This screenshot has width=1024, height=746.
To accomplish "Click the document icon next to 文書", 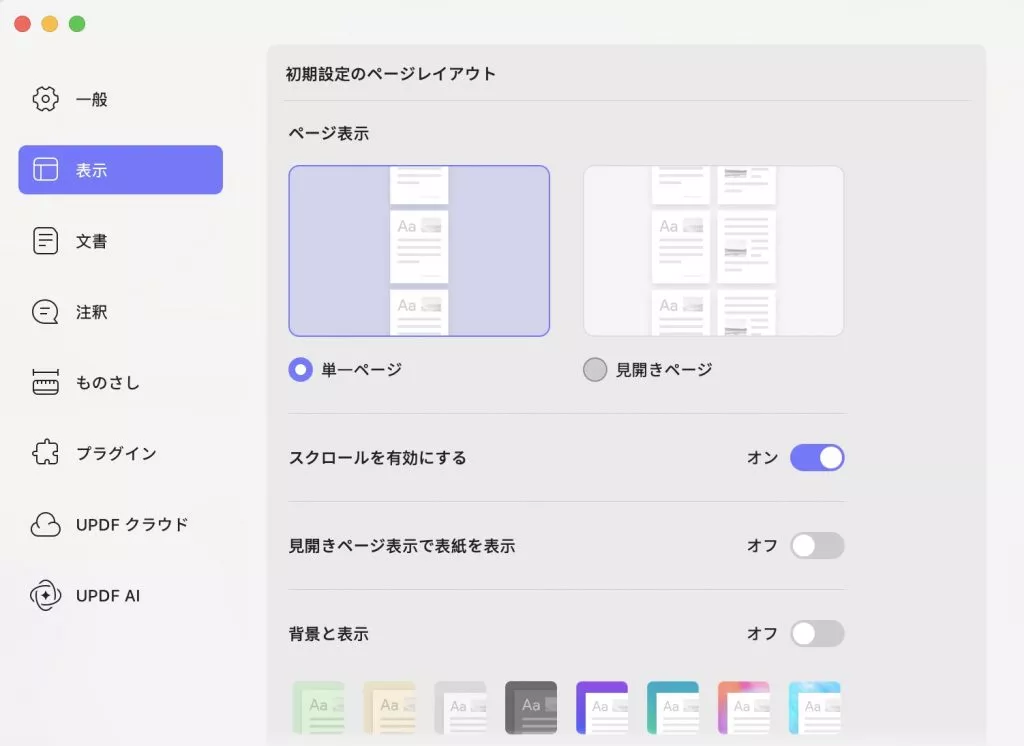I will [x=45, y=240].
